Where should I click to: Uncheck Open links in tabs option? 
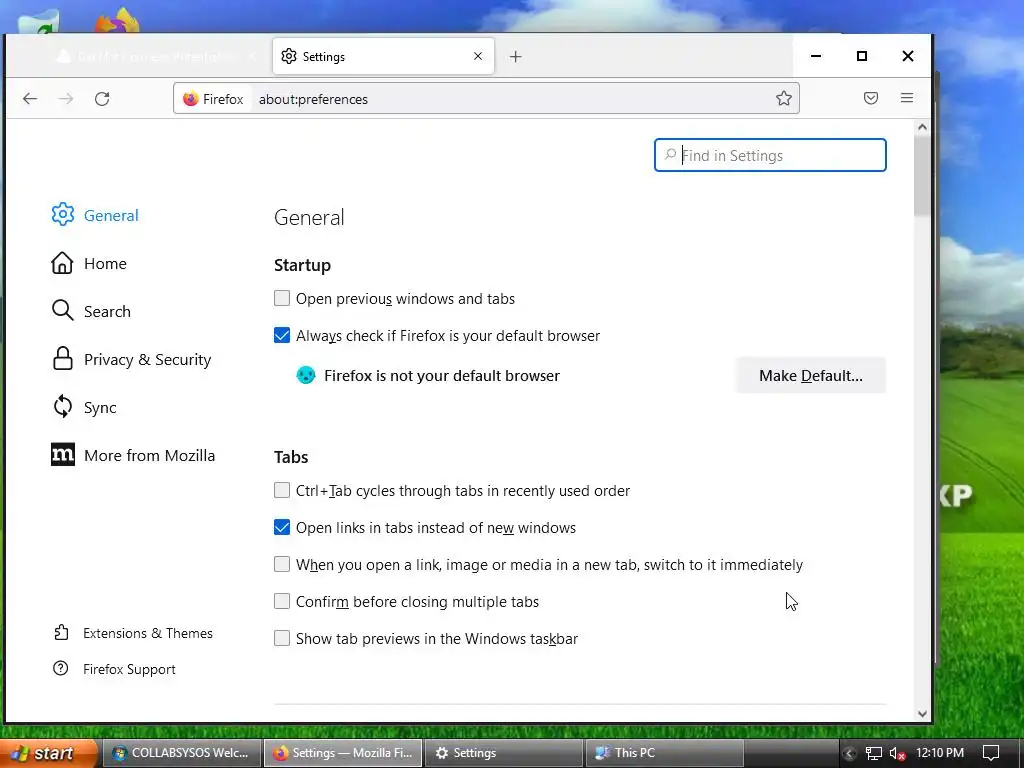(x=281, y=527)
